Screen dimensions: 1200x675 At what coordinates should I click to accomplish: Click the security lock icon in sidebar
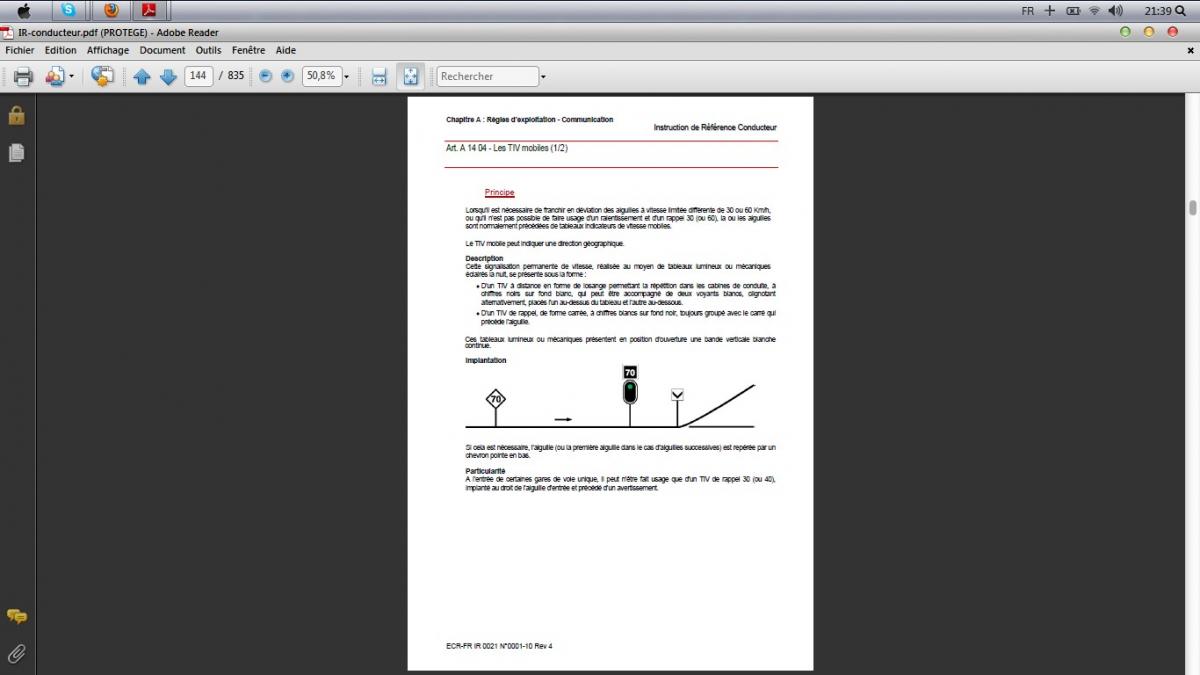16,115
